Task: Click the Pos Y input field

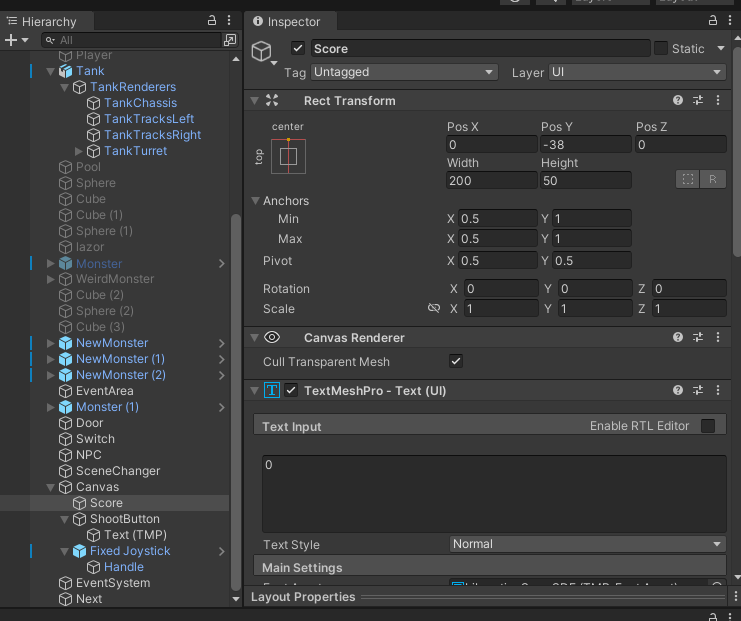Action: coord(585,145)
